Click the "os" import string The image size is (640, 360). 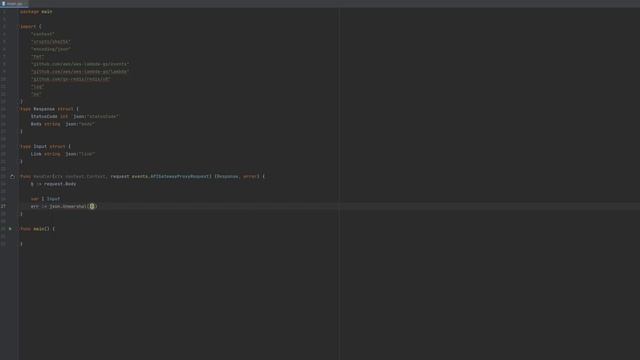[x=36, y=94]
